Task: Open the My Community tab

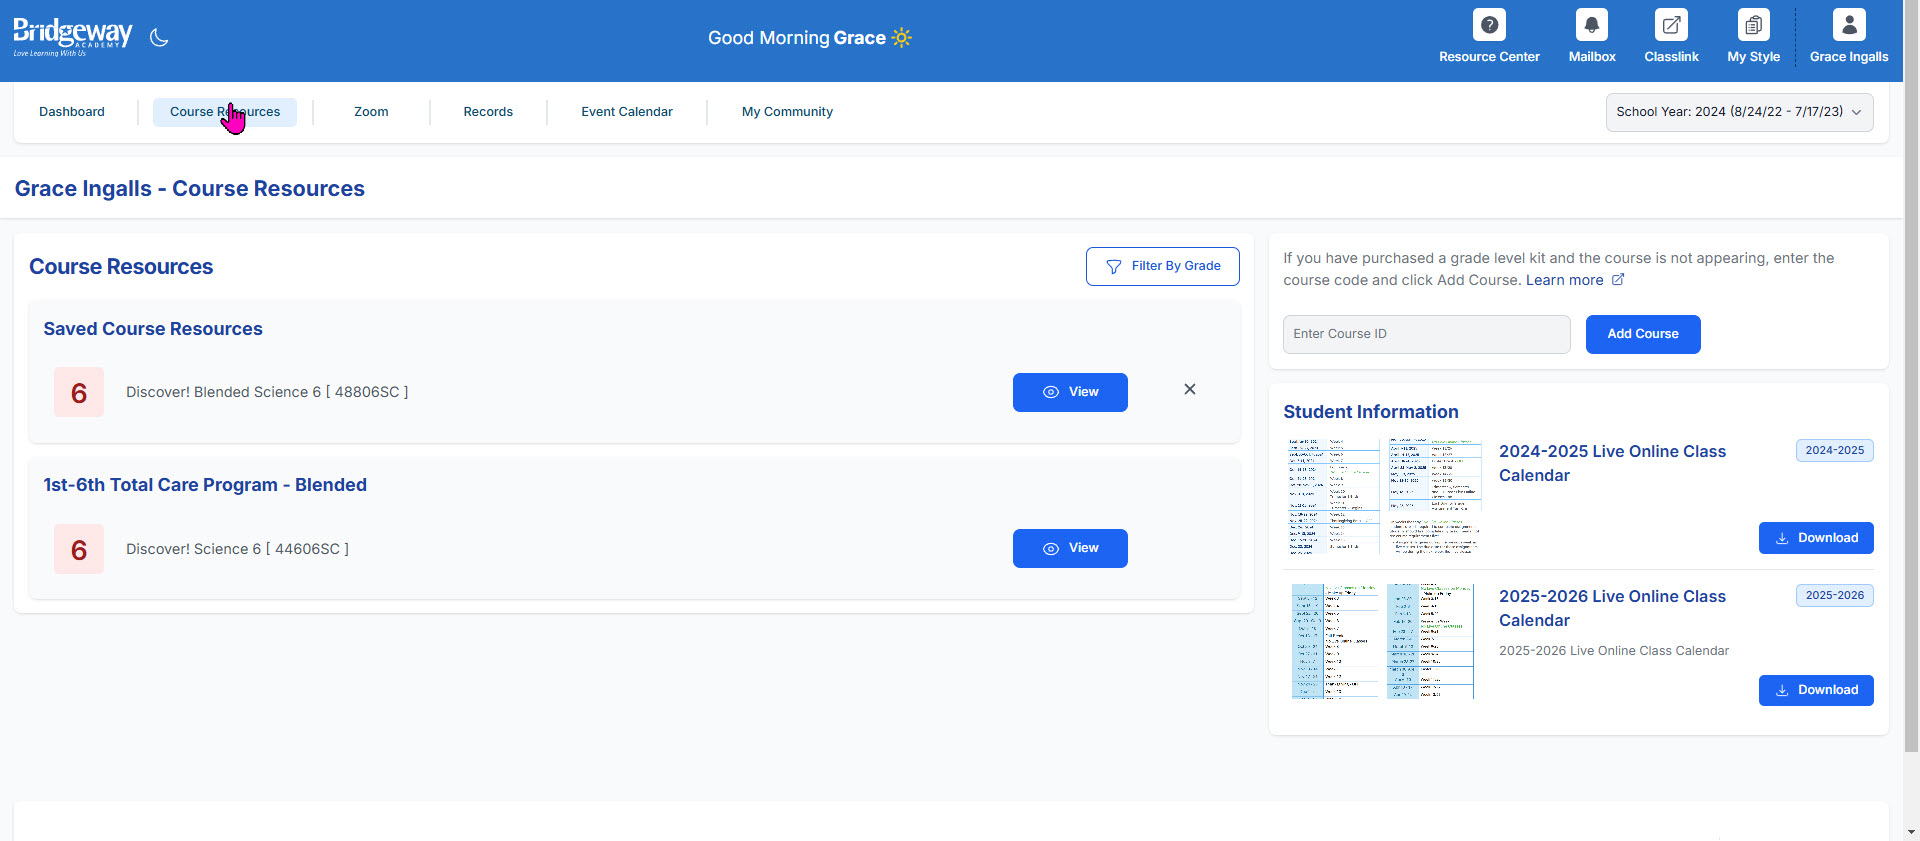Action: click(x=787, y=112)
